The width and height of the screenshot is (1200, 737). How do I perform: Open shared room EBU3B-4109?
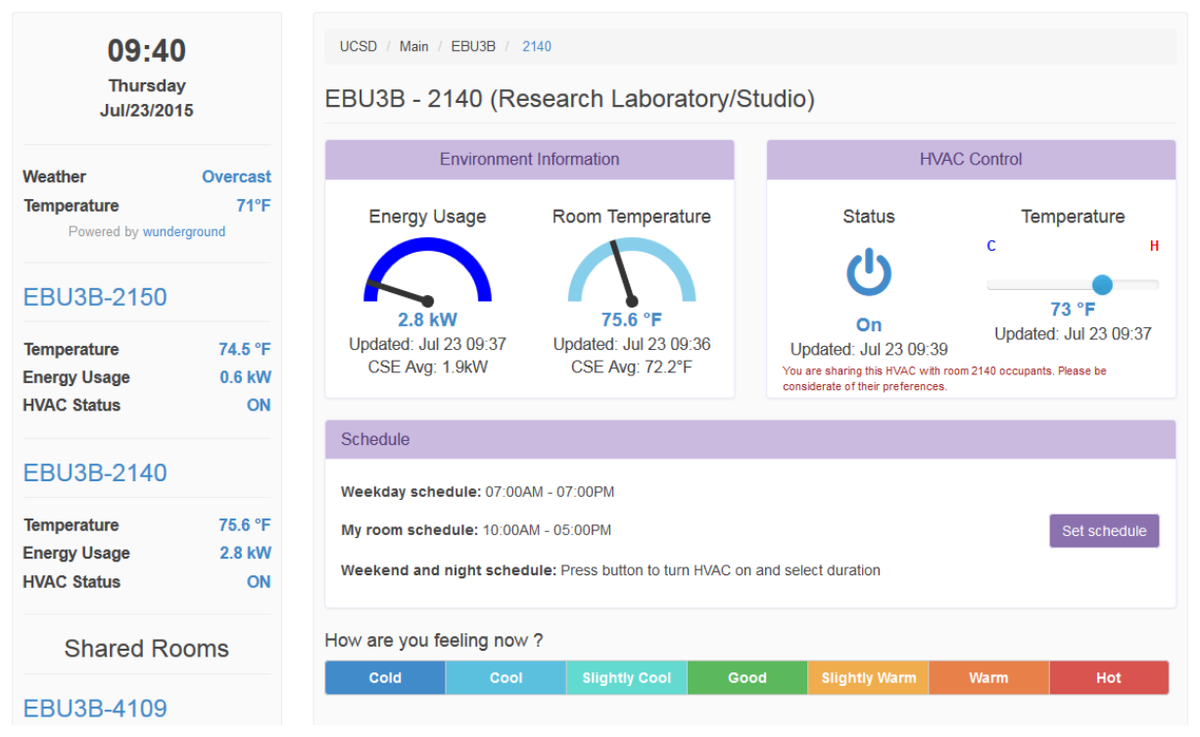point(95,709)
